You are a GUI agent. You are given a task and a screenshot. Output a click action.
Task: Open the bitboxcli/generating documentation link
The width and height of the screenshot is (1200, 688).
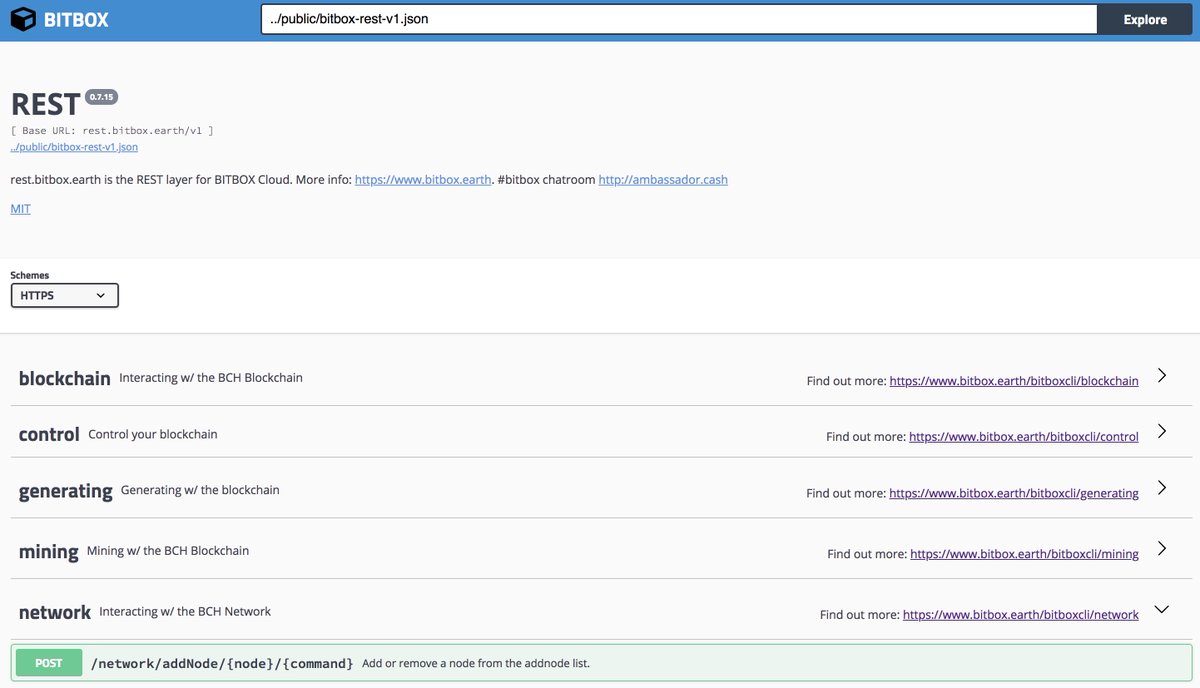tap(1014, 493)
